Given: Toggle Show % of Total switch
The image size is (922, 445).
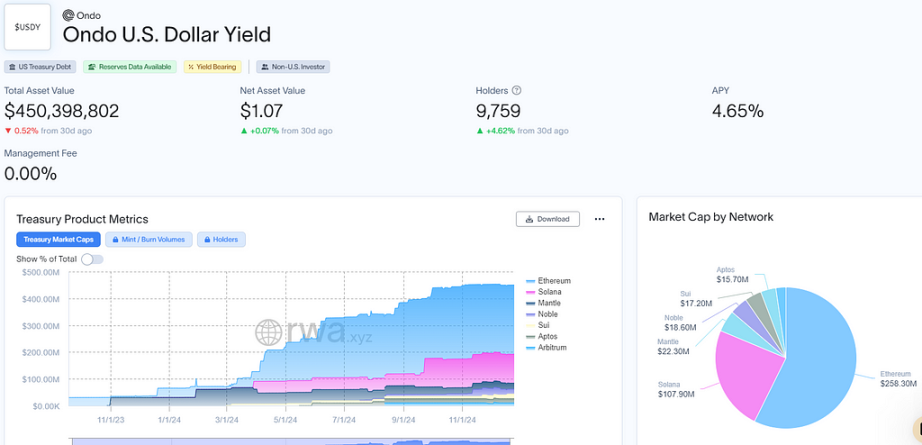Looking at the screenshot, I should point(92,259).
